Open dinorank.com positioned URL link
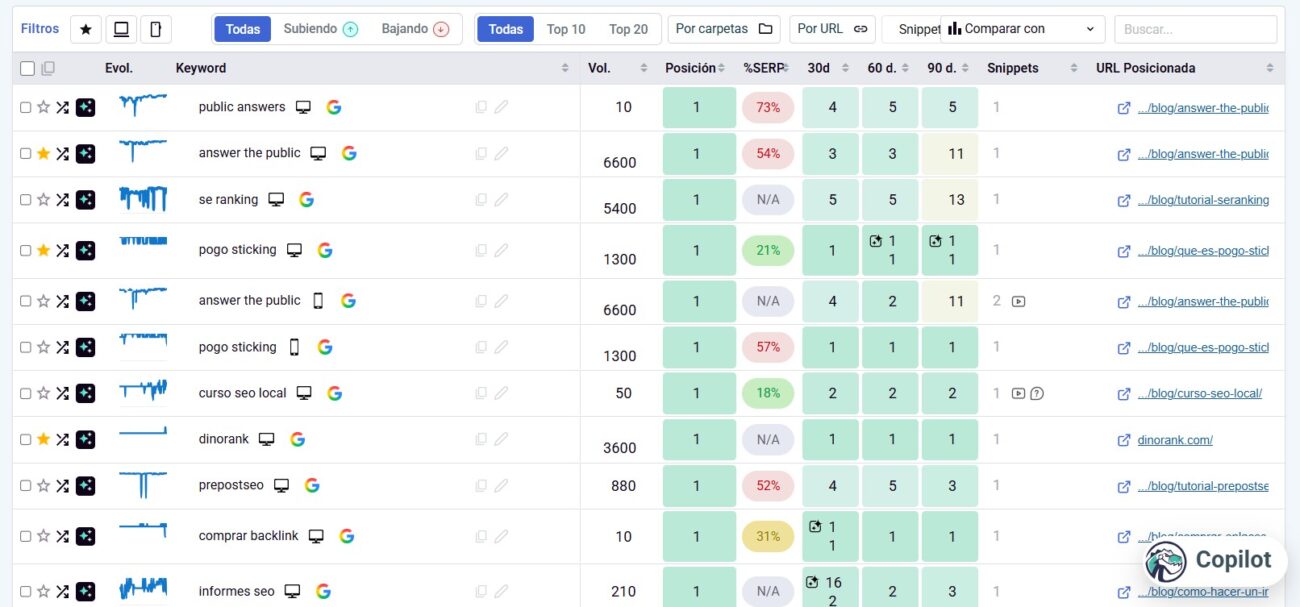The image size is (1300, 607). click(1175, 440)
